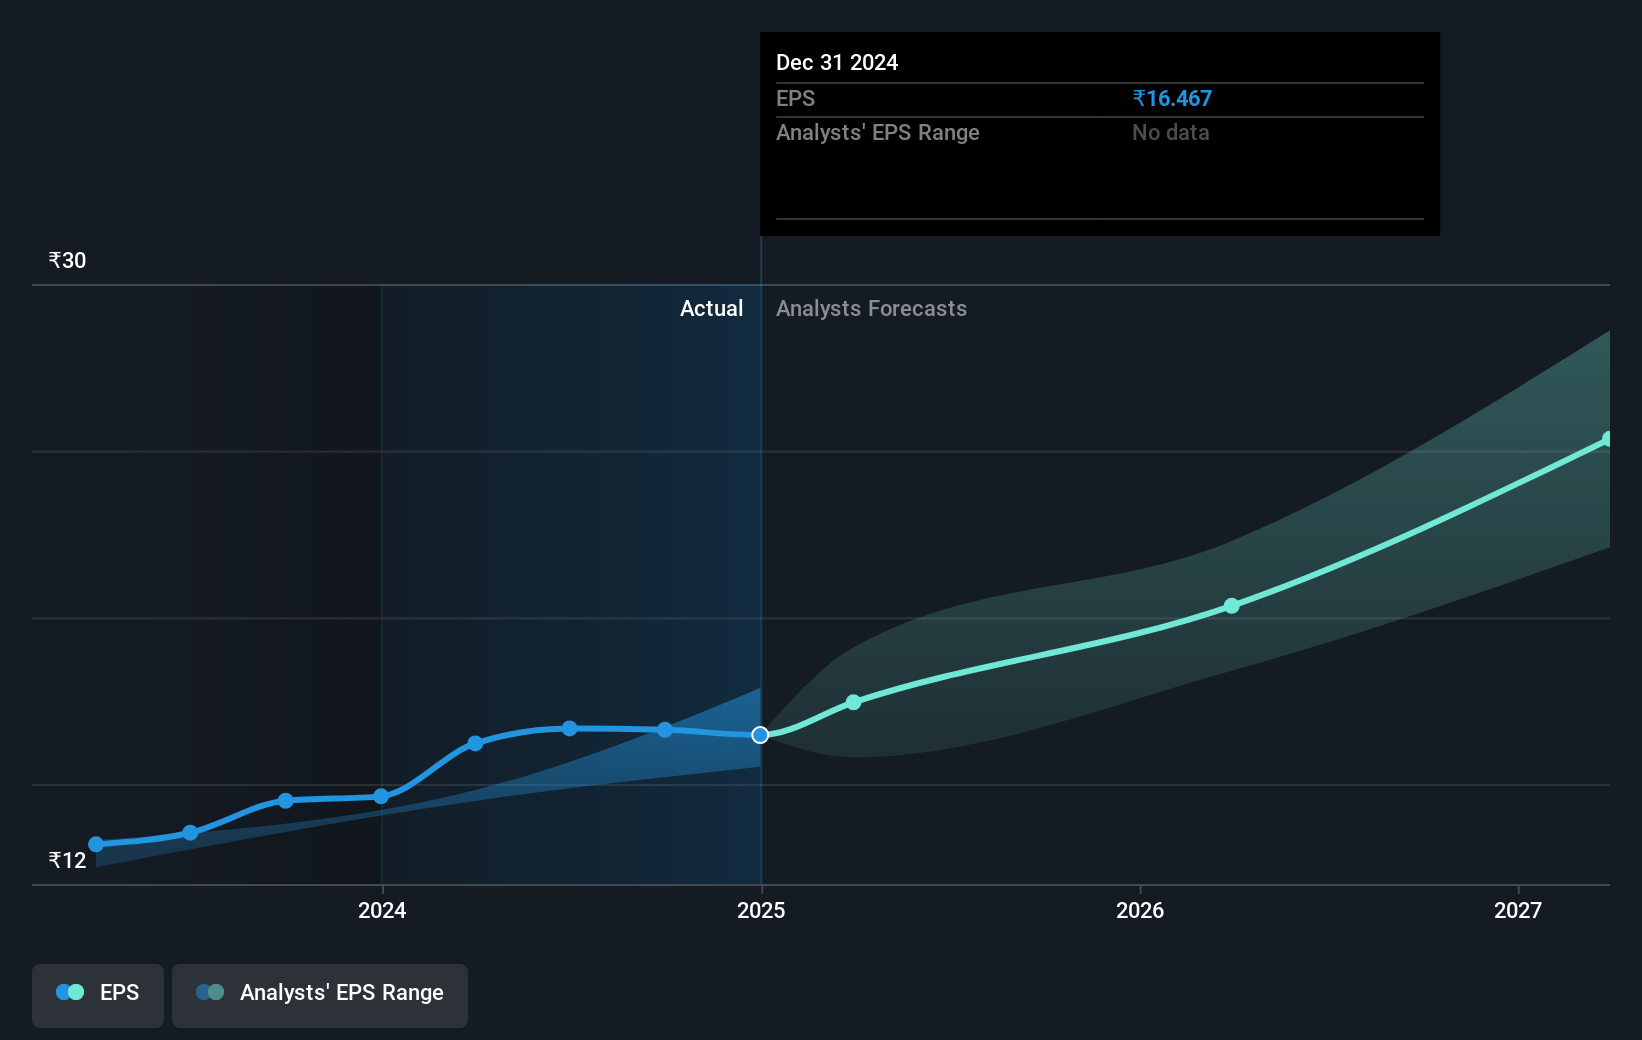Click the 2024 x-axis label
The height and width of the screenshot is (1040, 1642).
click(x=382, y=910)
